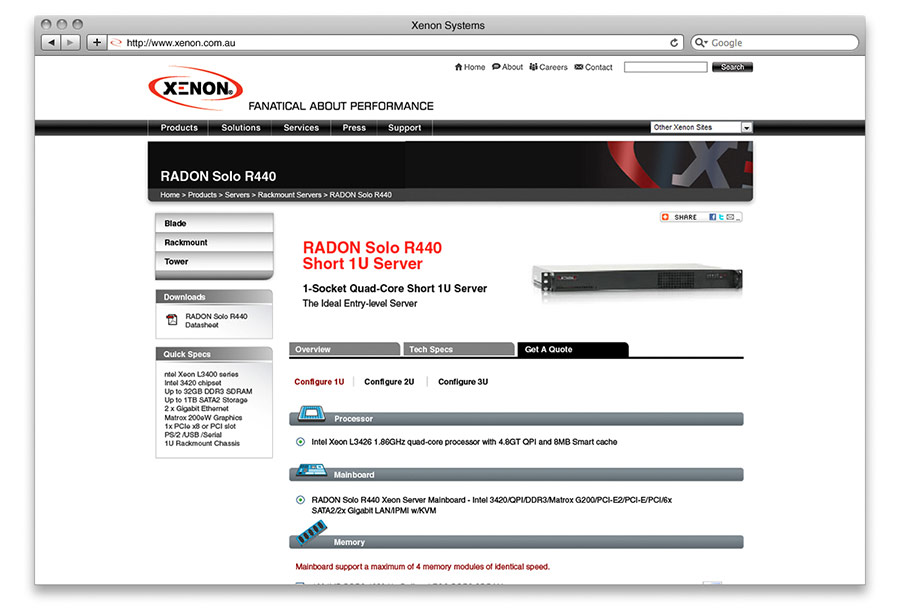Switch to the Overview tab
The width and height of the screenshot is (900, 616).
(x=313, y=349)
